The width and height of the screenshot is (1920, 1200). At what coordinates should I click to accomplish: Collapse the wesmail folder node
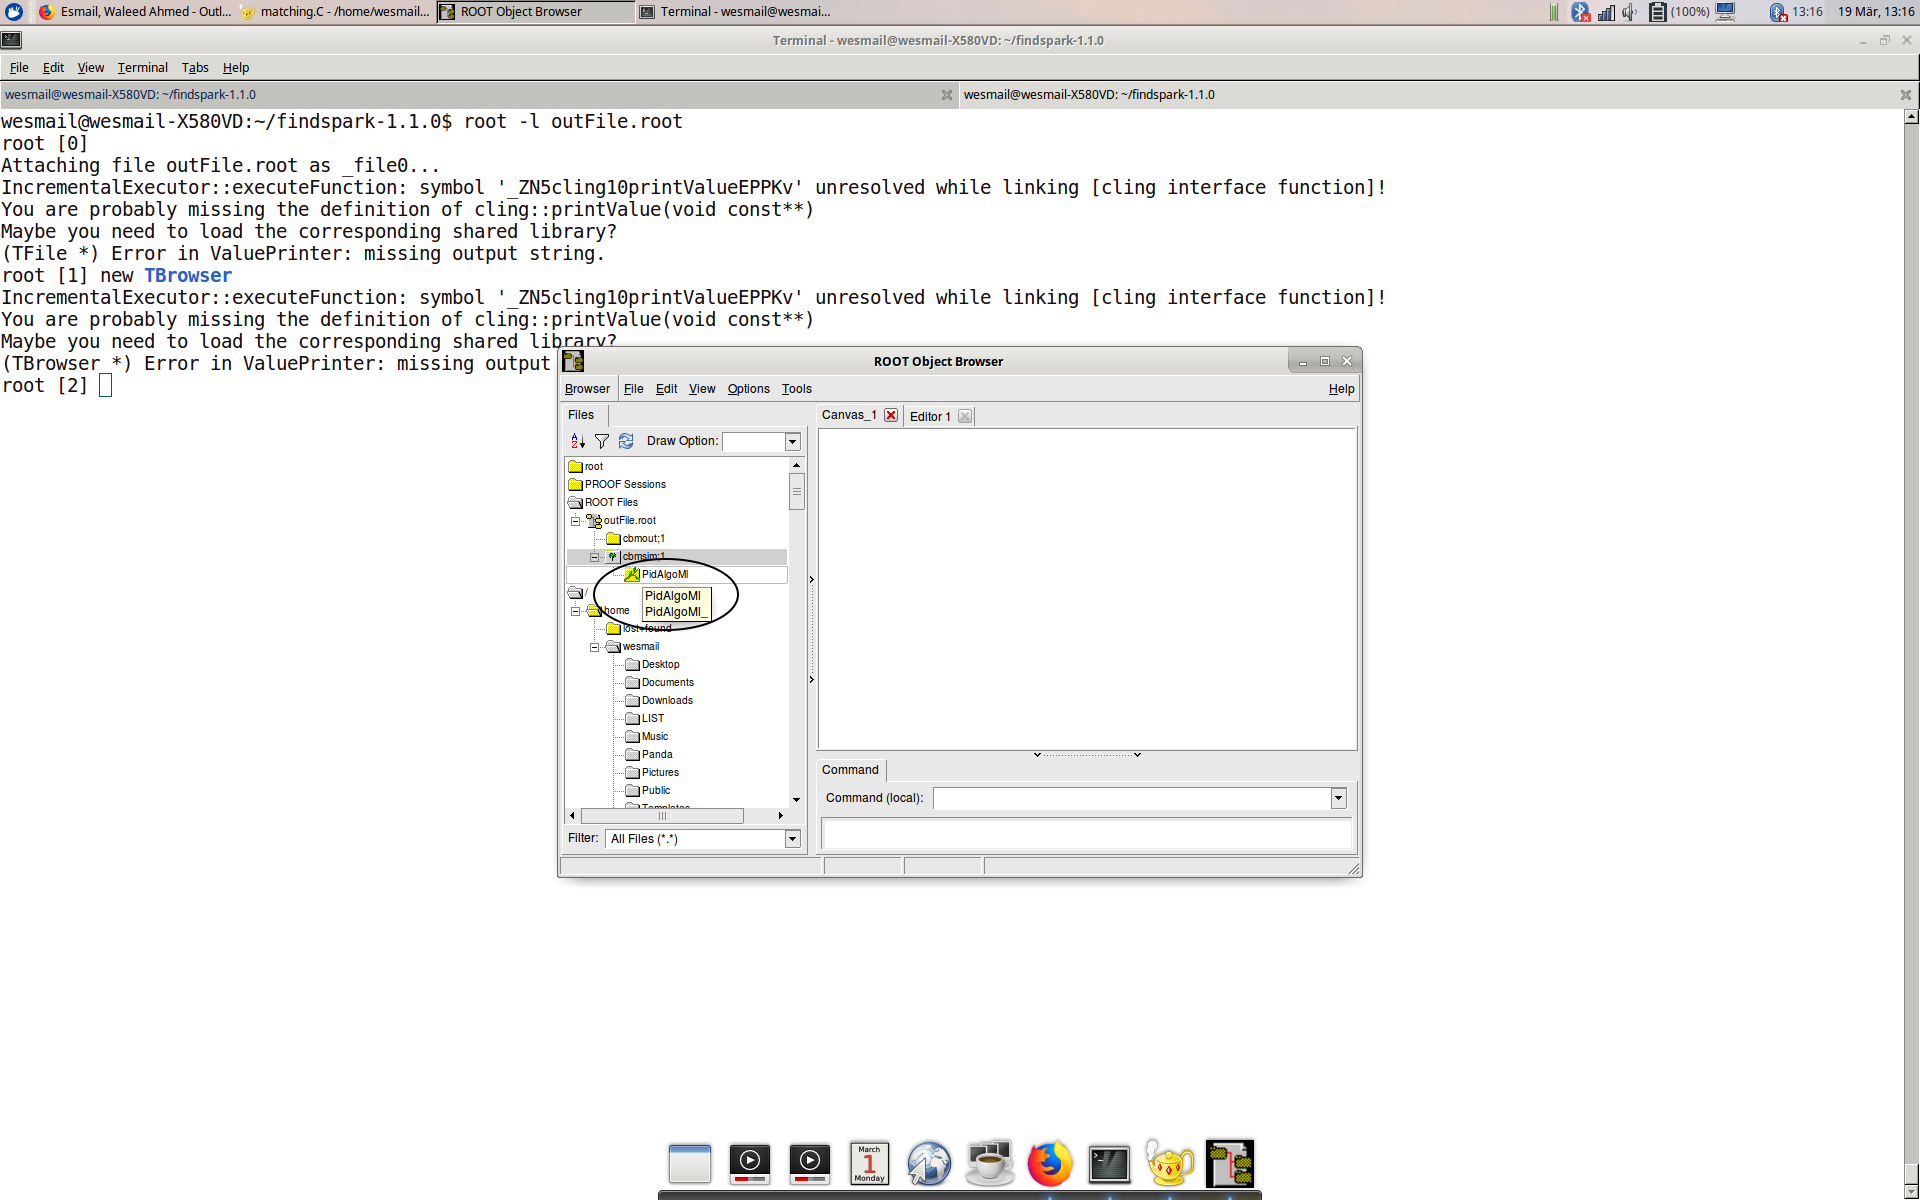[594, 647]
